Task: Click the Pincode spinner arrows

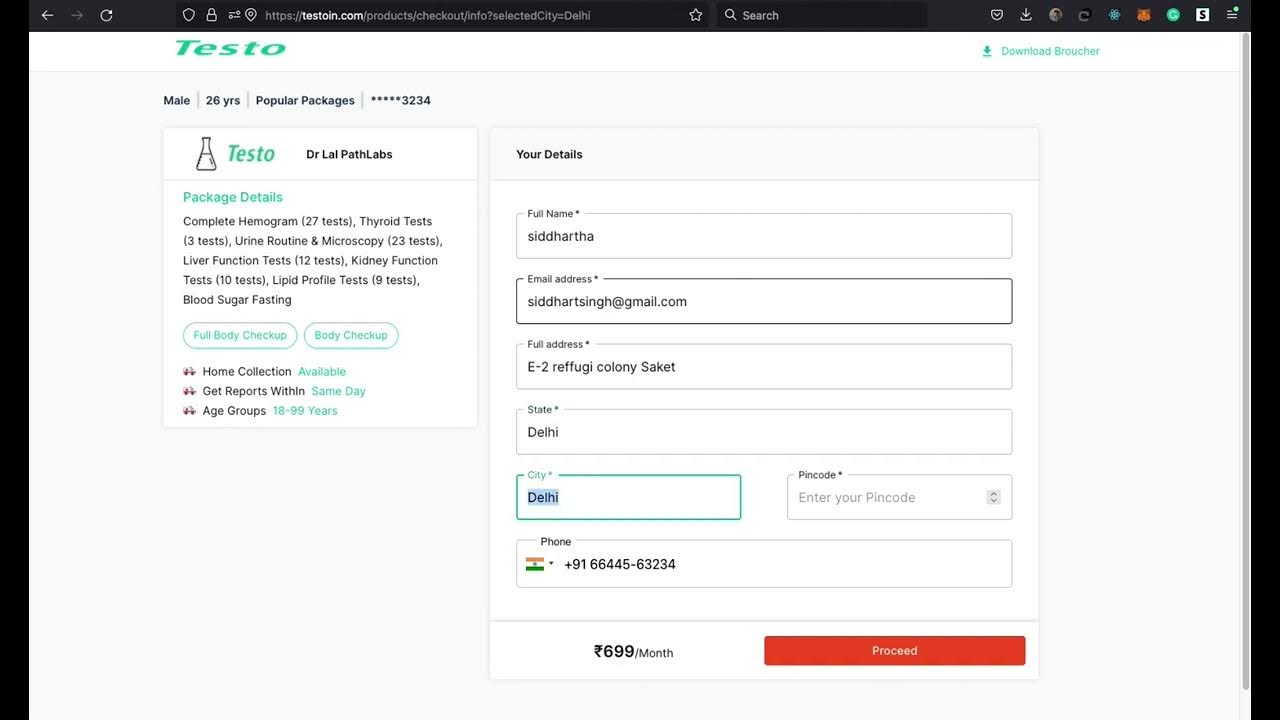Action: [x=993, y=497]
